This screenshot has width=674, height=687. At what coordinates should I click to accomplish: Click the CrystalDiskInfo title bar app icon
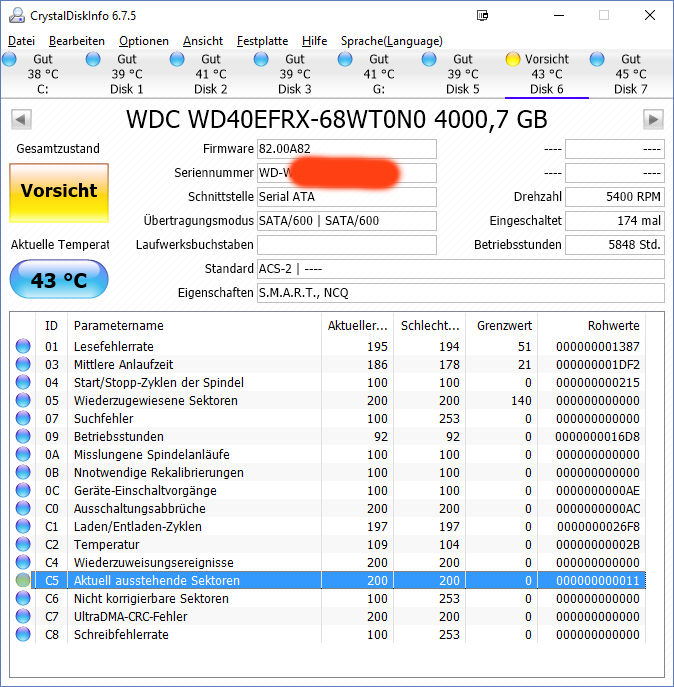pos(17,16)
